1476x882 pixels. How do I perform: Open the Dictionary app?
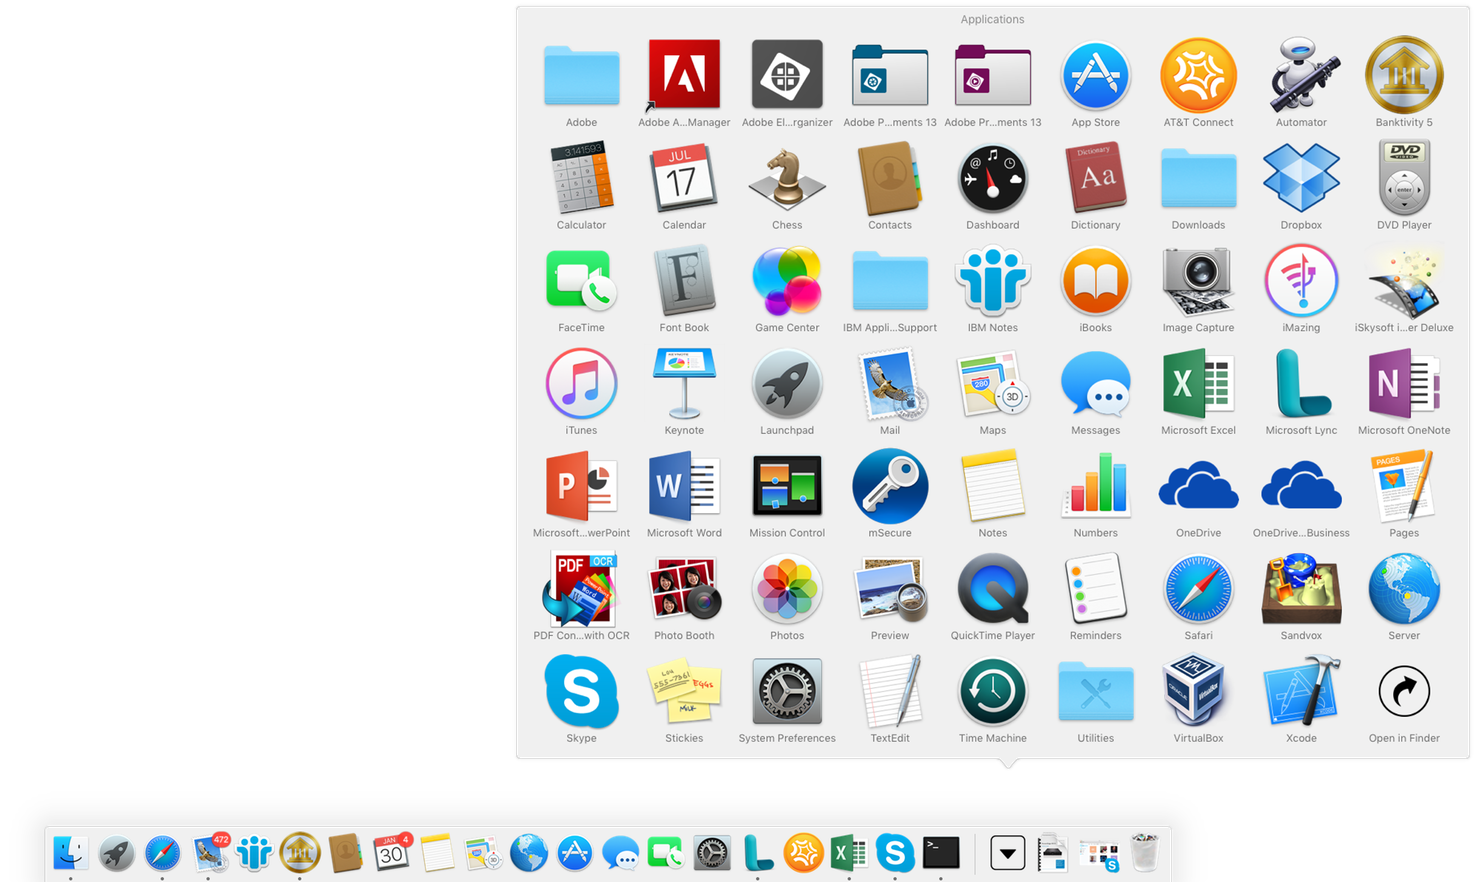point(1096,178)
